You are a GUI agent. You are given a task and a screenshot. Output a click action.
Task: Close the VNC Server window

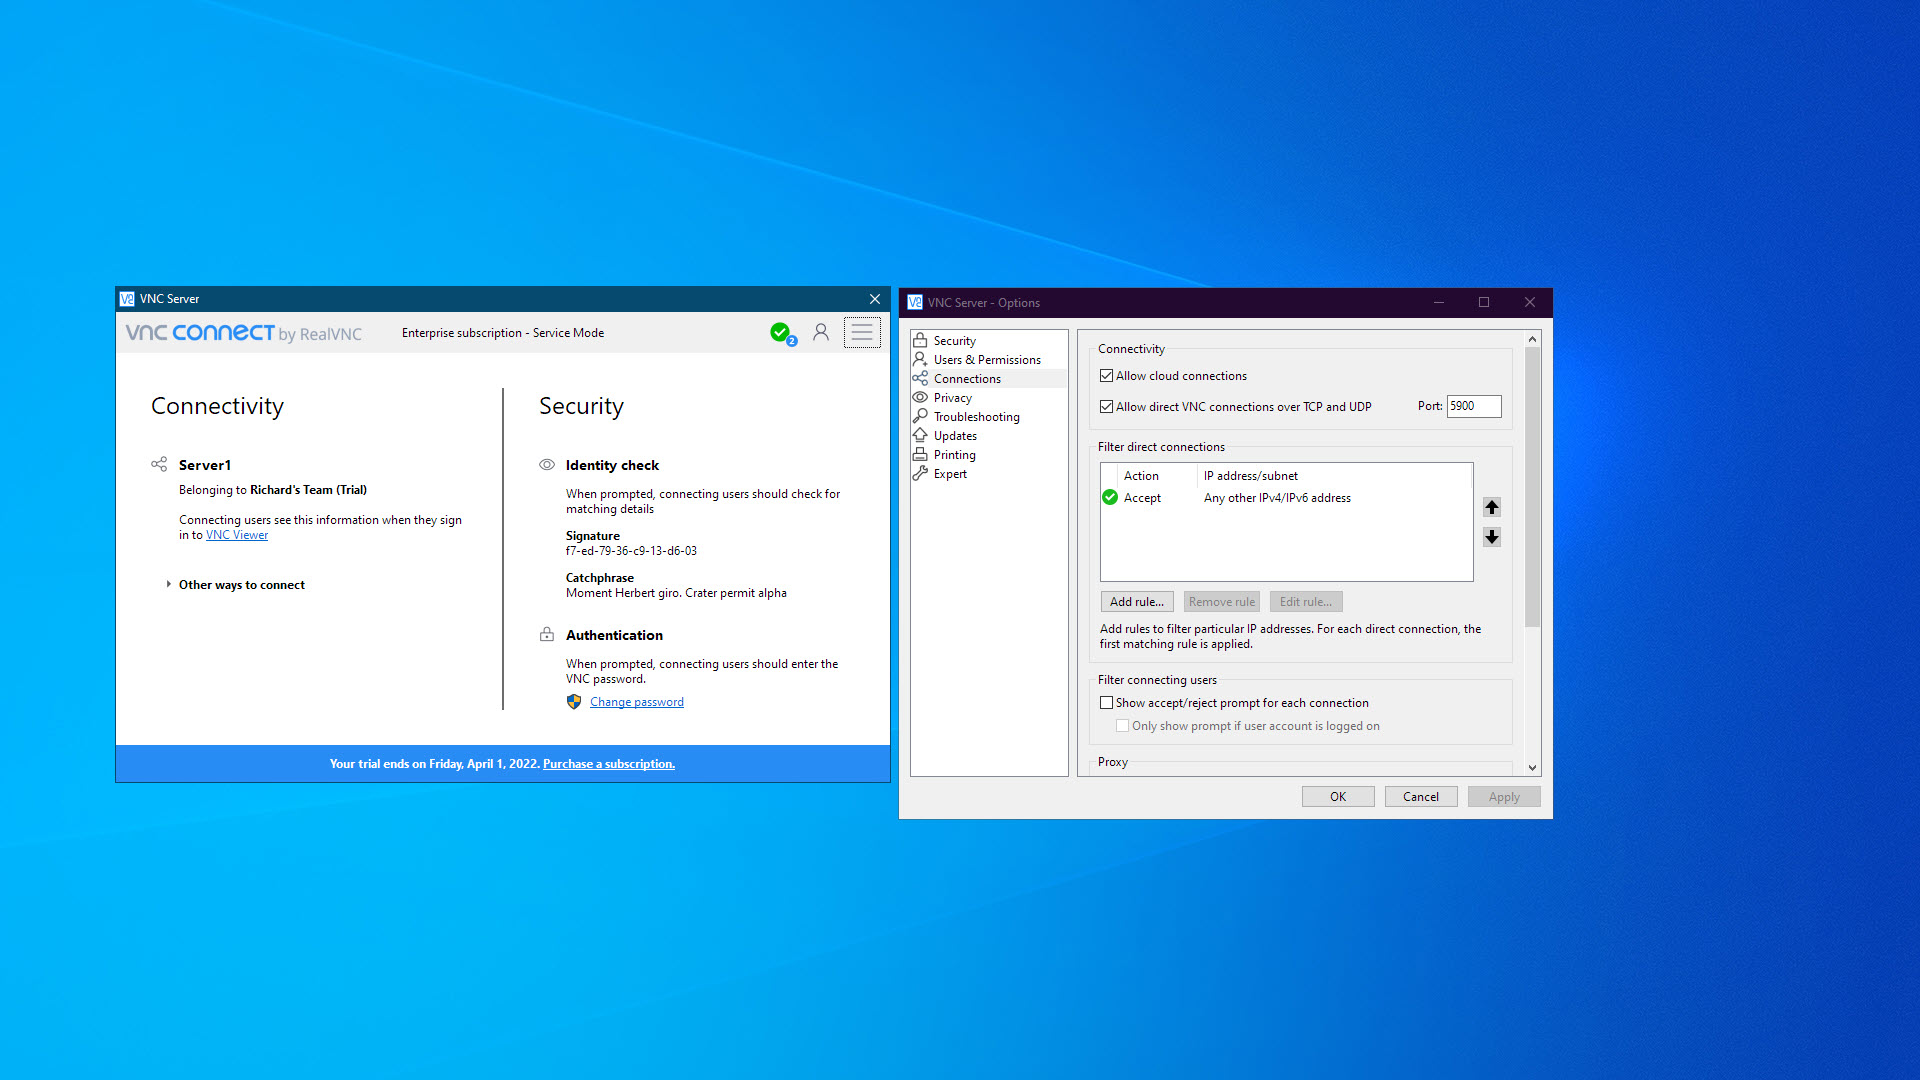(875, 299)
